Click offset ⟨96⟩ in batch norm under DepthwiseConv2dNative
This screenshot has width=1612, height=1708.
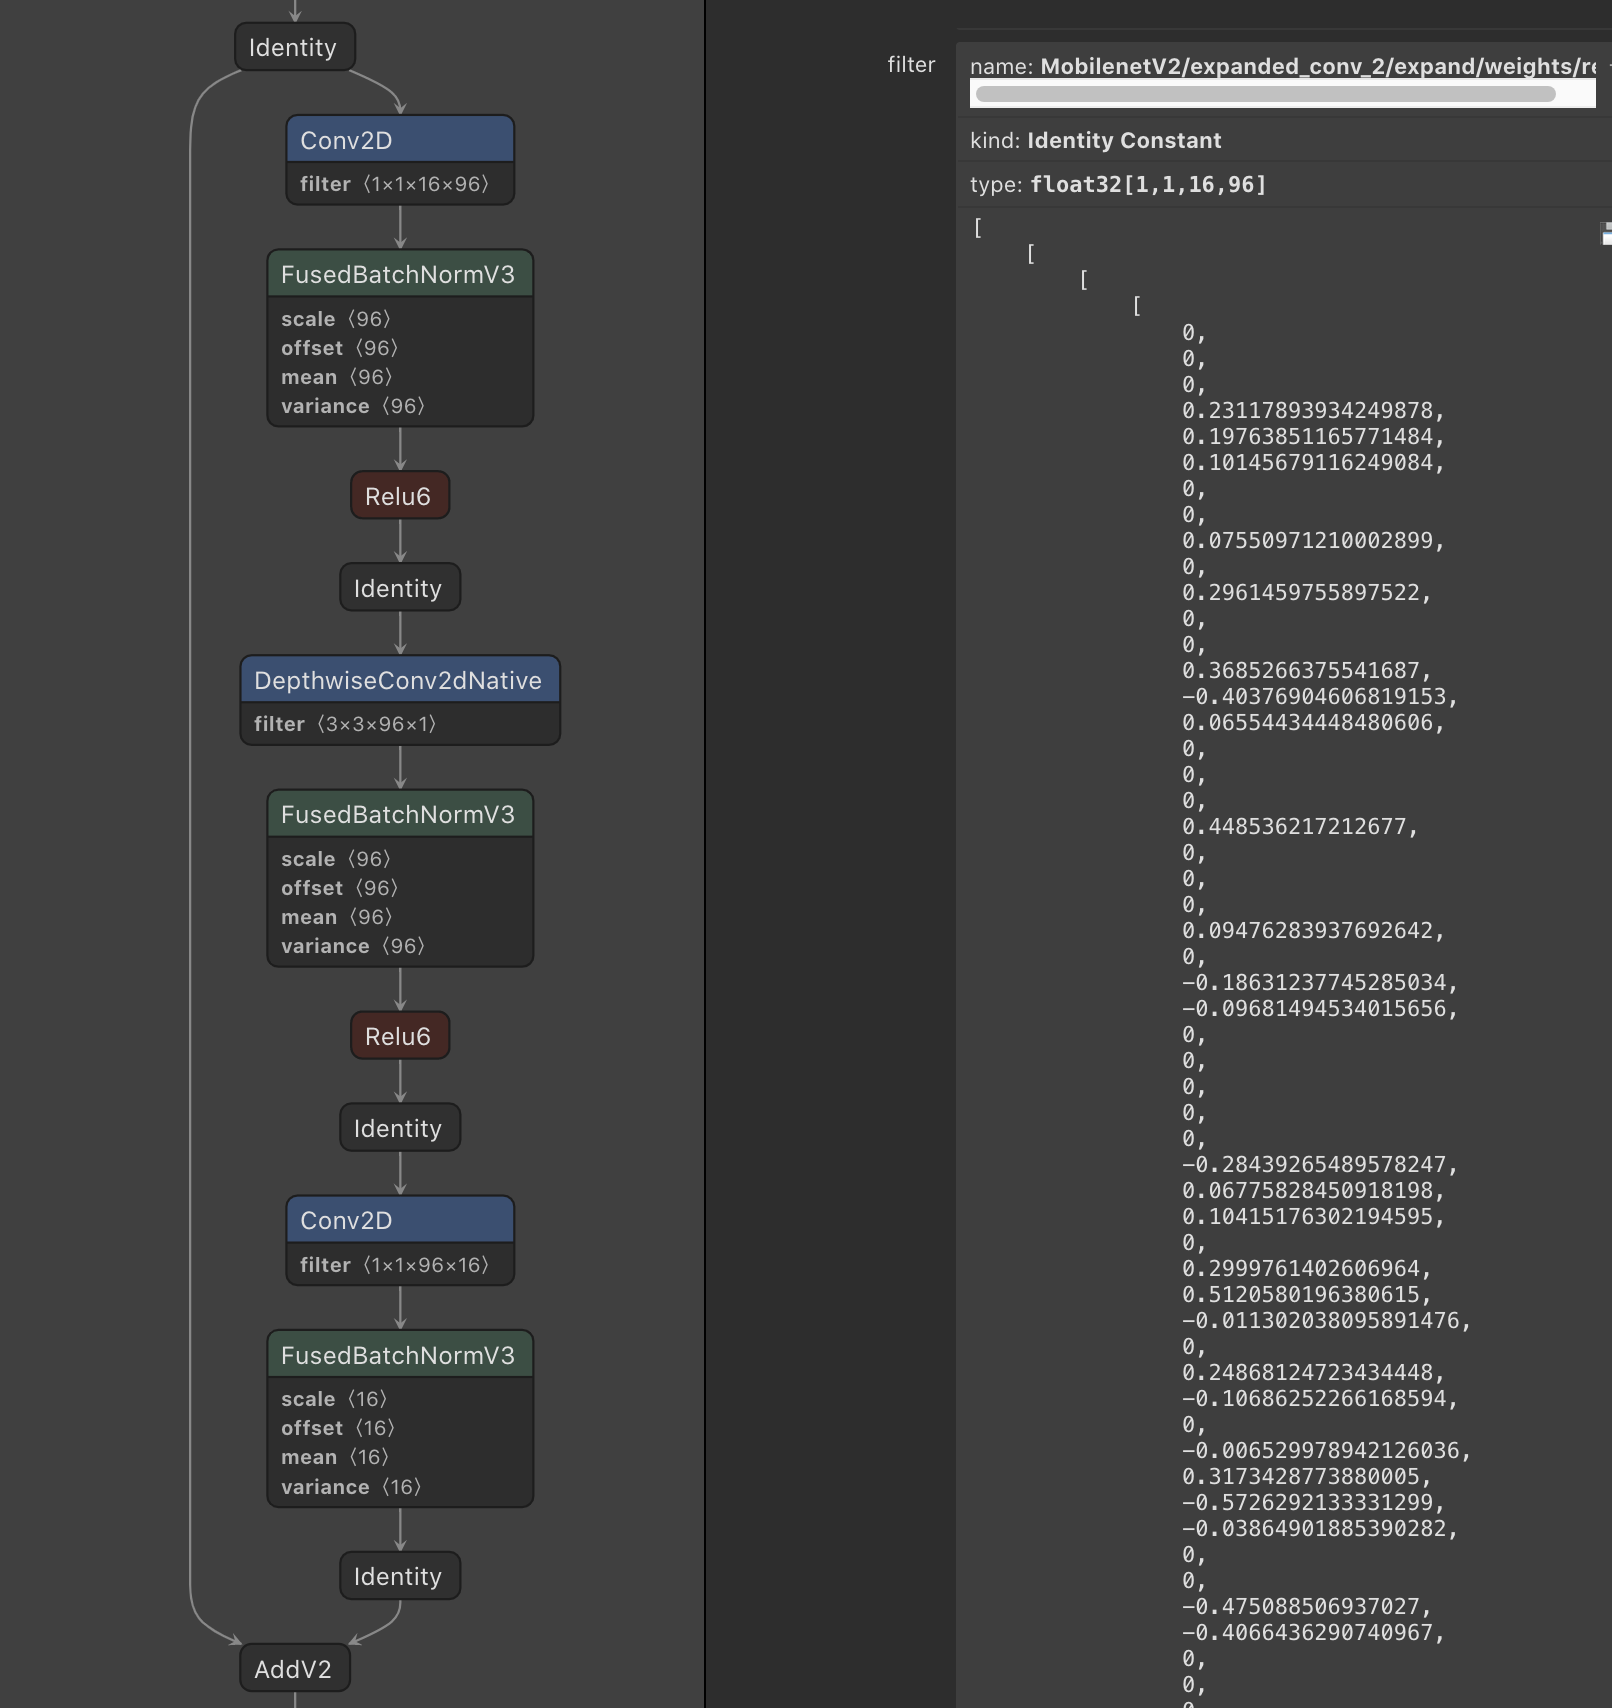[340, 888]
